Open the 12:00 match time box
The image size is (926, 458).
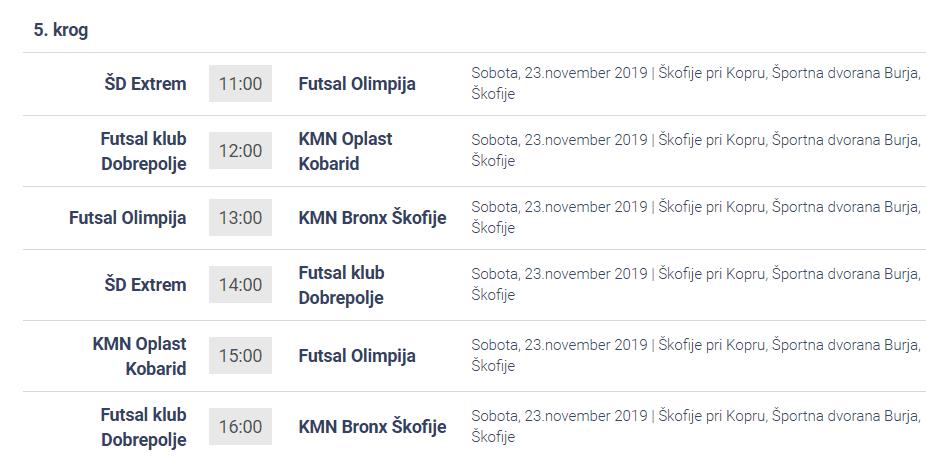click(240, 151)
